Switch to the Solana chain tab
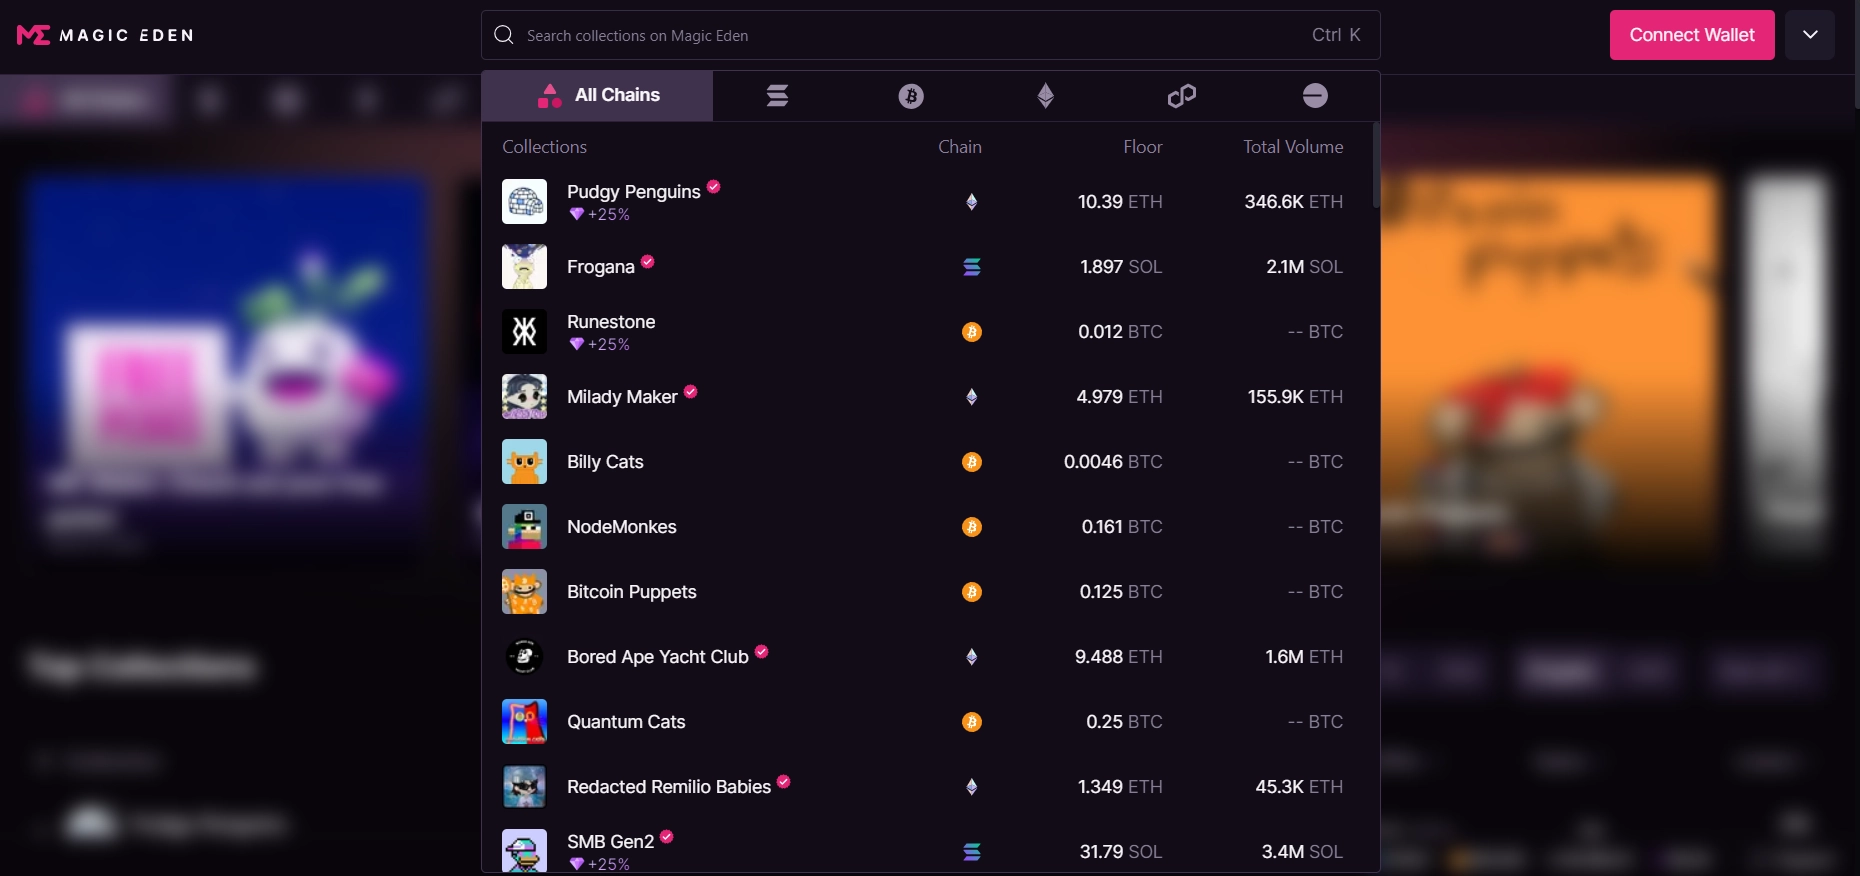 tap(778, 96)
